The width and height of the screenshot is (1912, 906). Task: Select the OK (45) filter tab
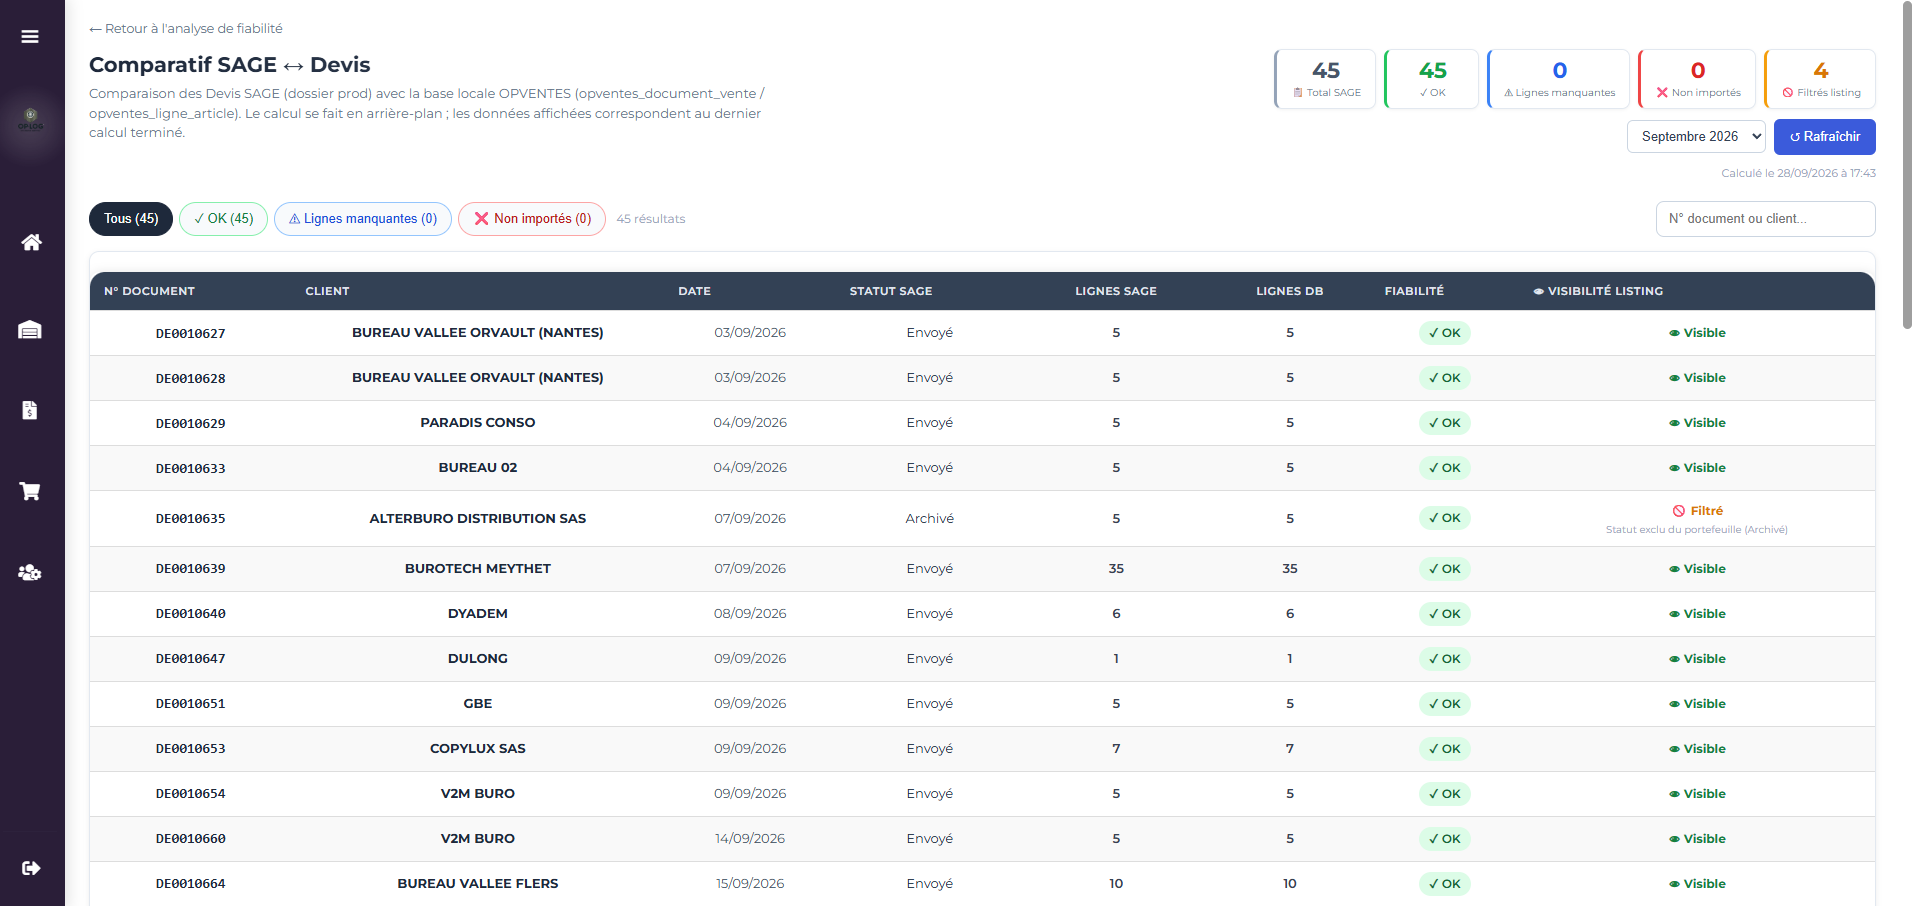point(223,219)
